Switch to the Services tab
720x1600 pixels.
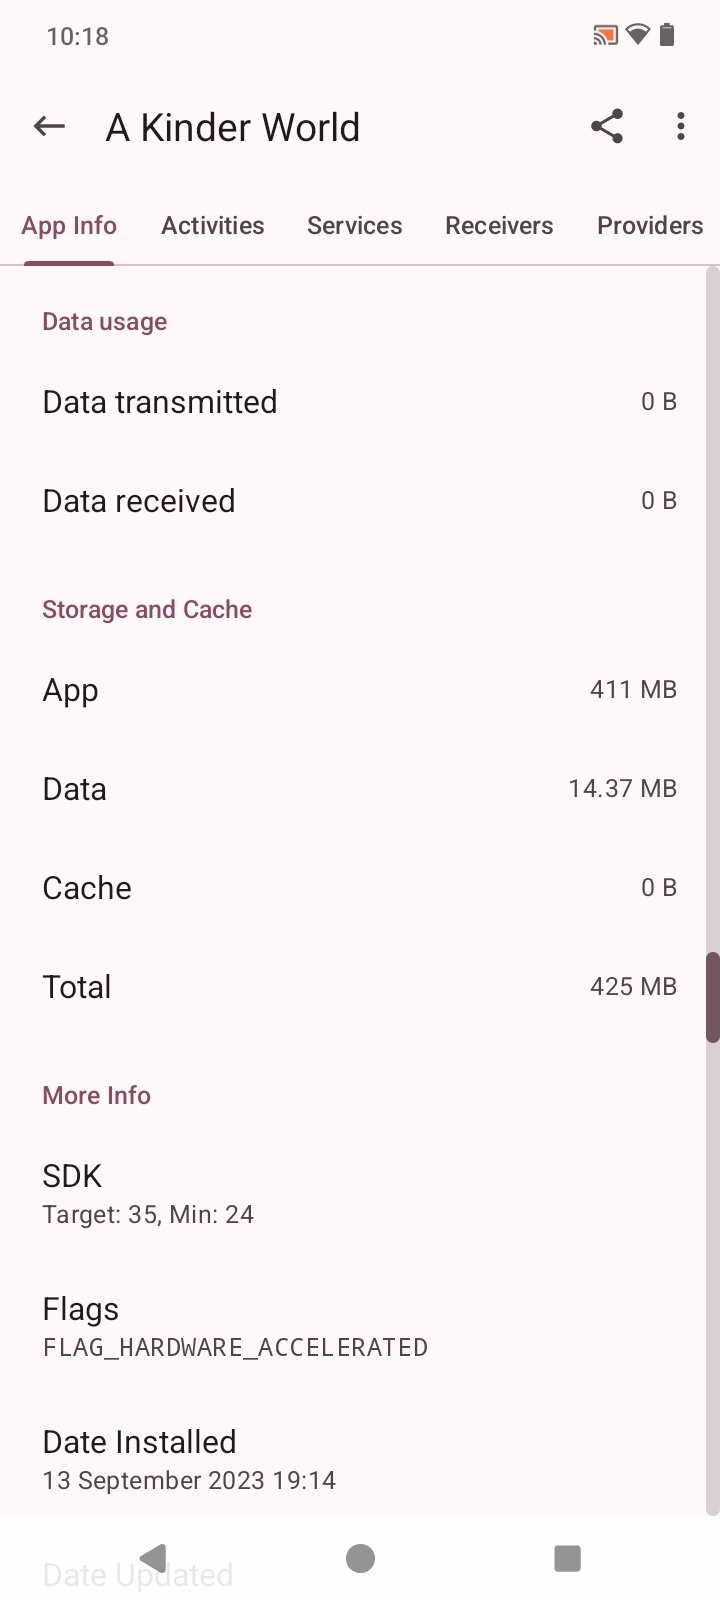(x=355, y=226)
